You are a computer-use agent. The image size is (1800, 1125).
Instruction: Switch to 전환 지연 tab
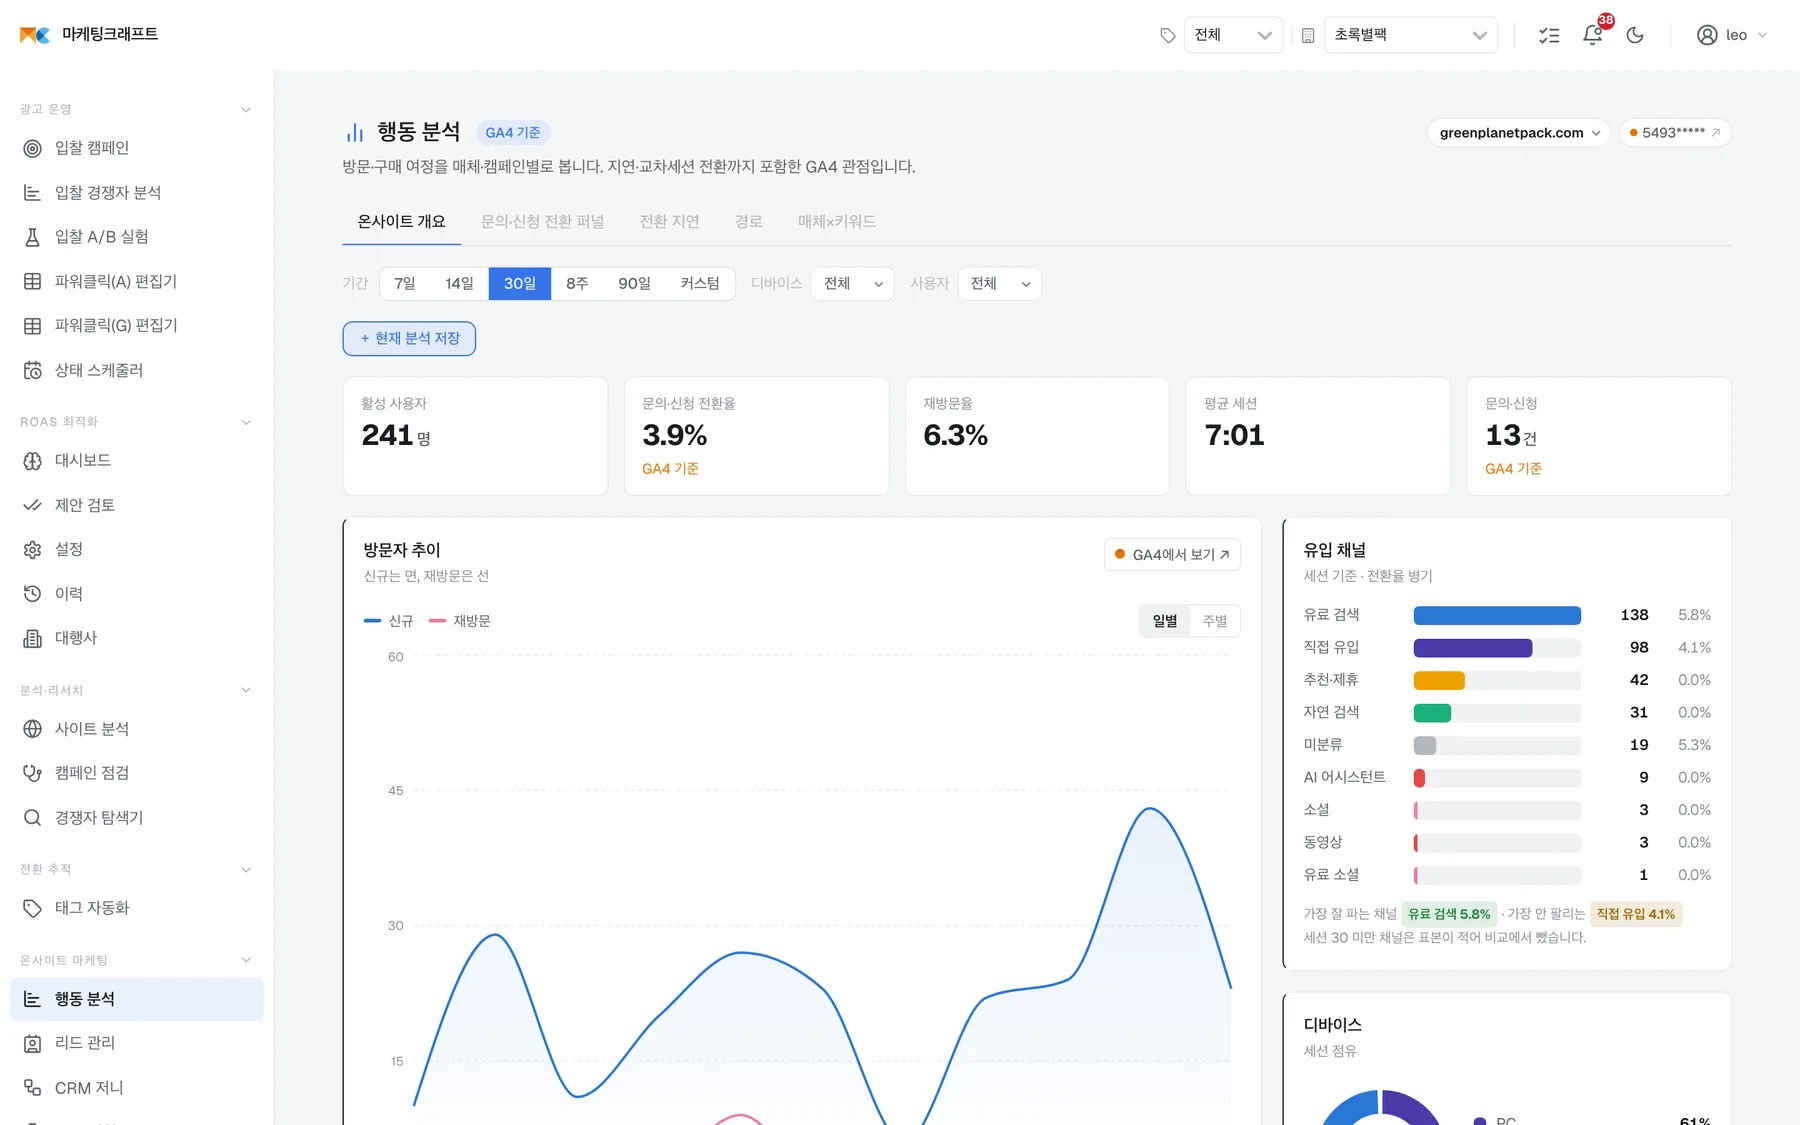(669, 222)
